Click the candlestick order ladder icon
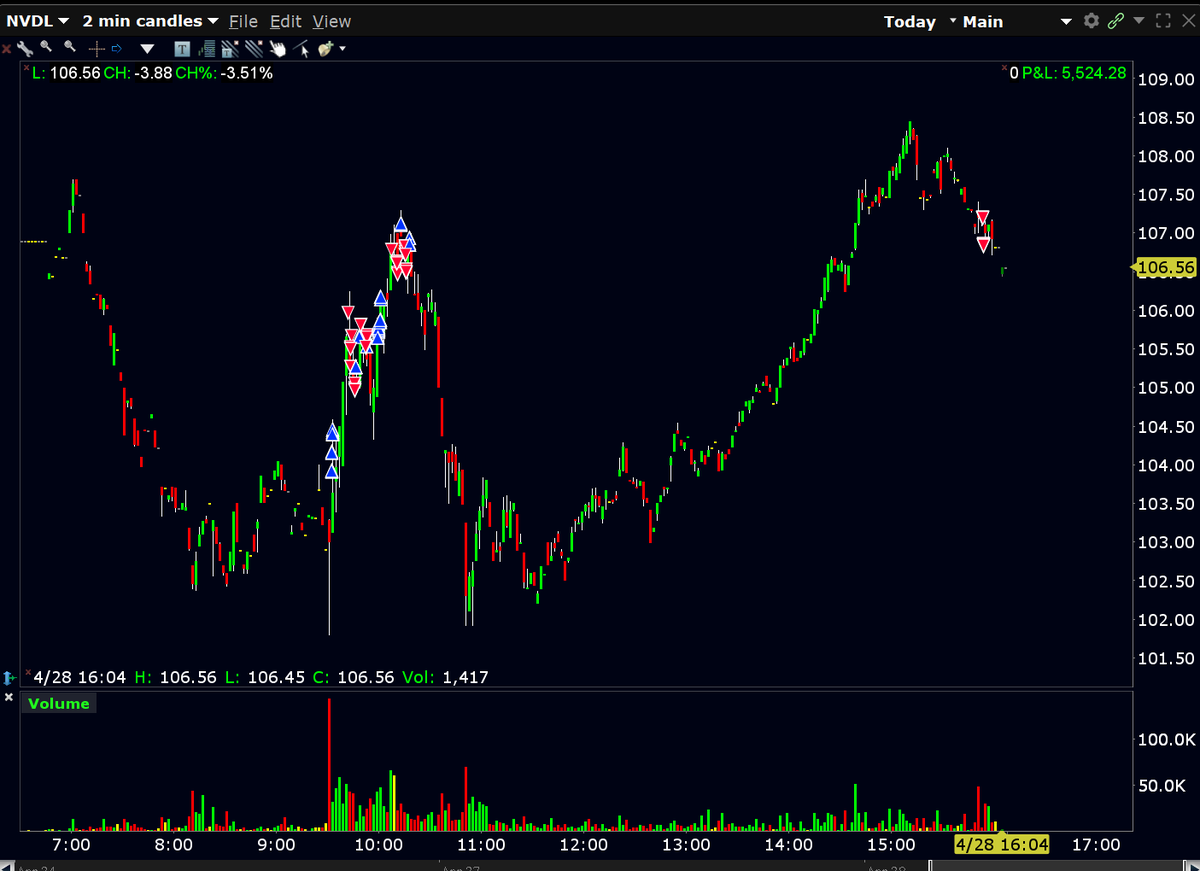This screenshot has height=871, width=1200. (x=206, y=49)
